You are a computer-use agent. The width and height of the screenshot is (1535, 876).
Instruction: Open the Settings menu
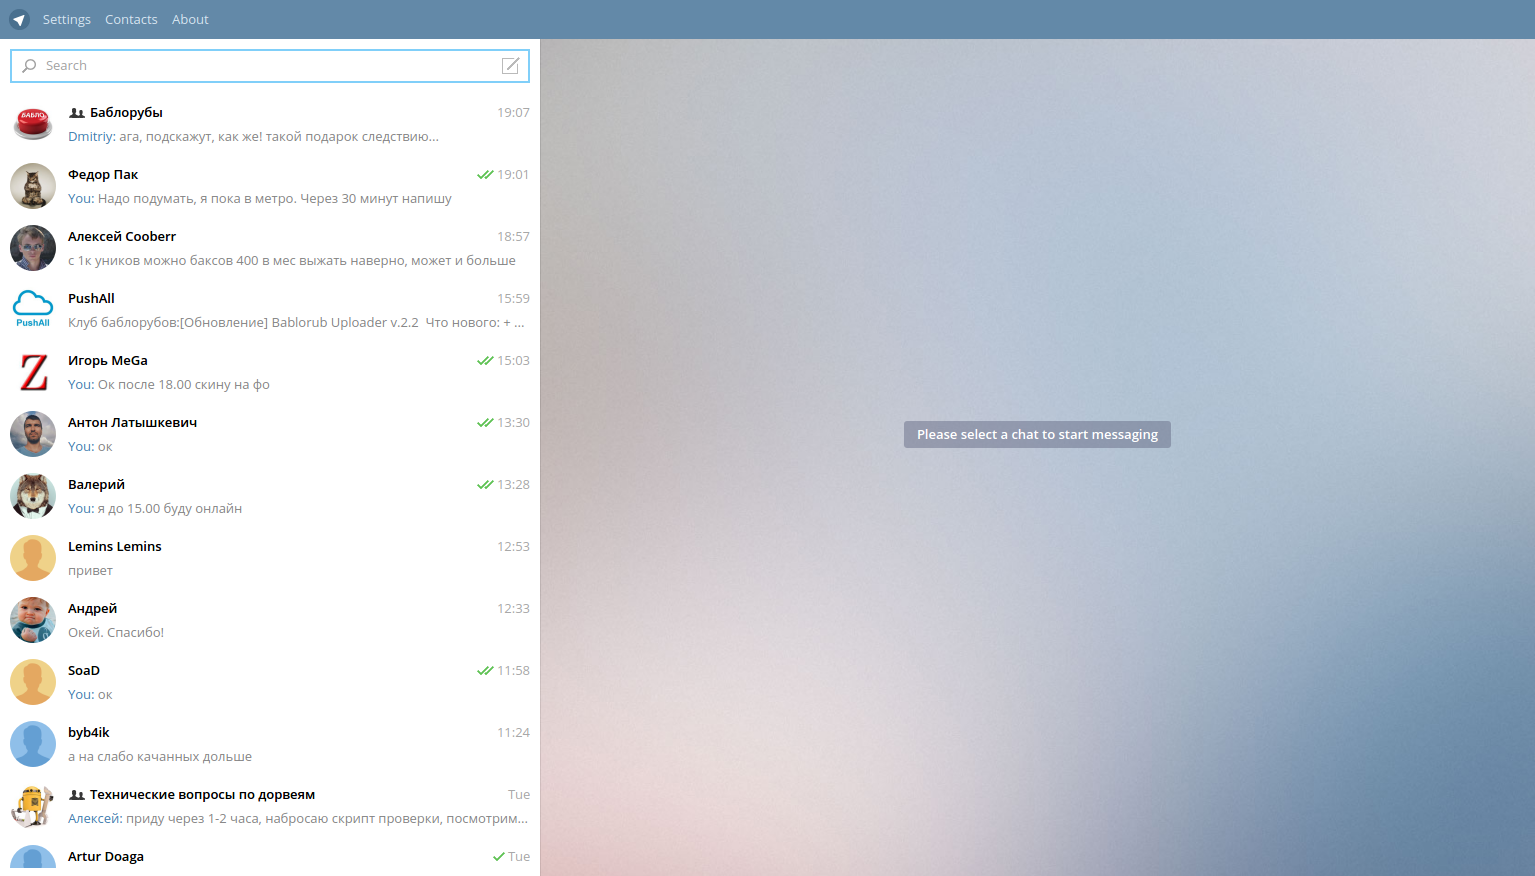click(x=67, y=20)
